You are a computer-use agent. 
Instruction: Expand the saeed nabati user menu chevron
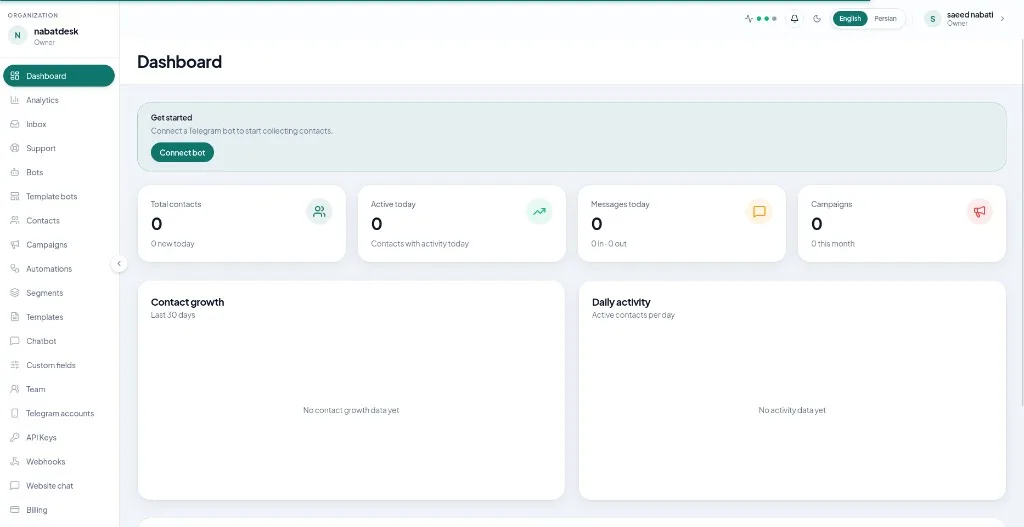click(1002, 19)
